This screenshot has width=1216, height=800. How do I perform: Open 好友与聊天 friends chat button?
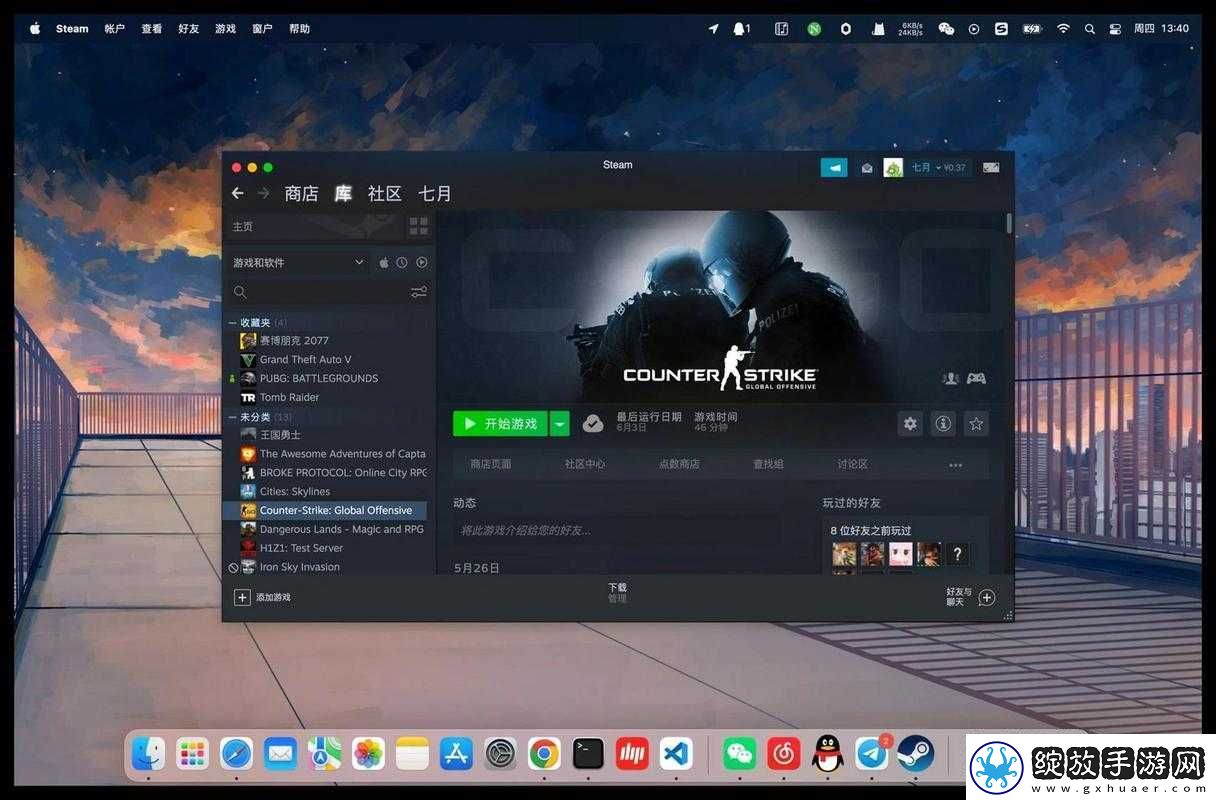tap(971, 597)
